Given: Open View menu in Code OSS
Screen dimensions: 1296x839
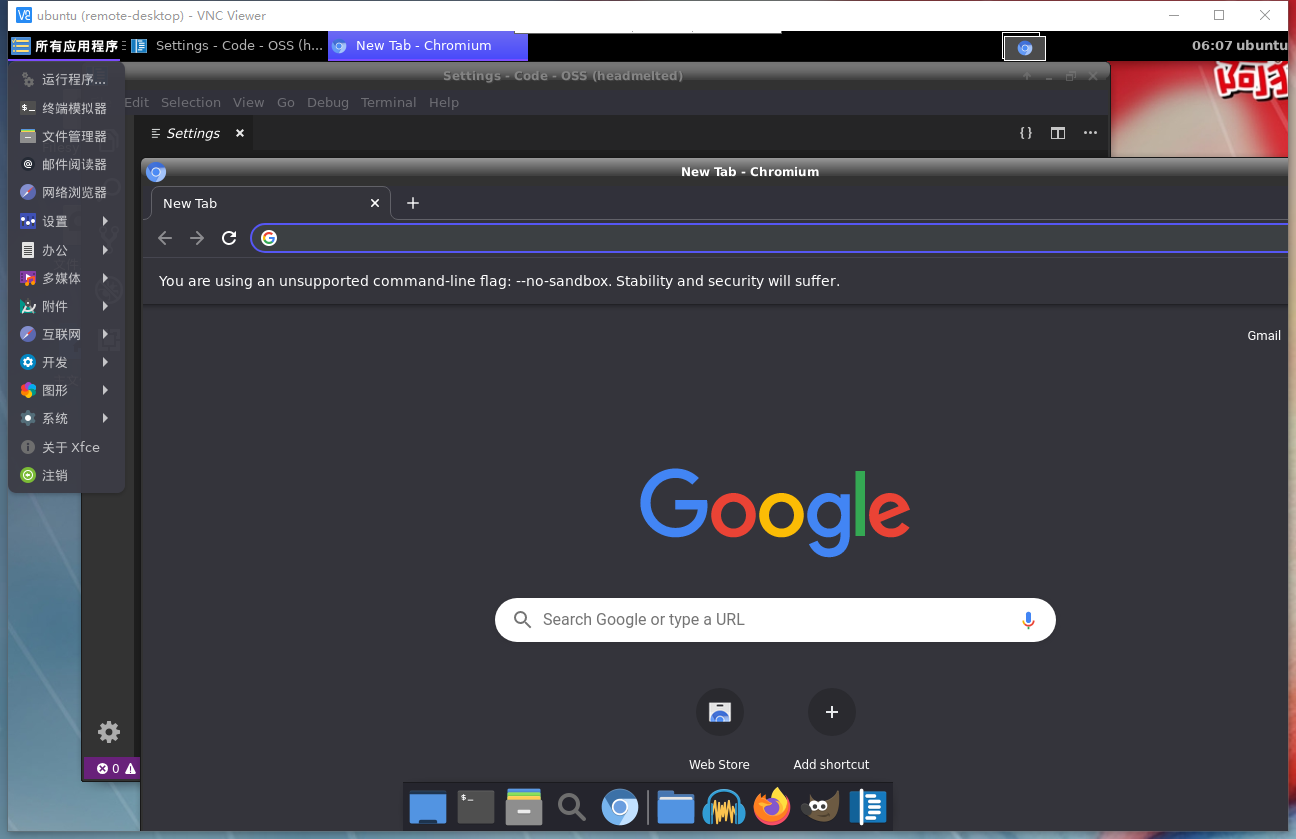Looking at the screenshot, I should (x=248, y=102).
